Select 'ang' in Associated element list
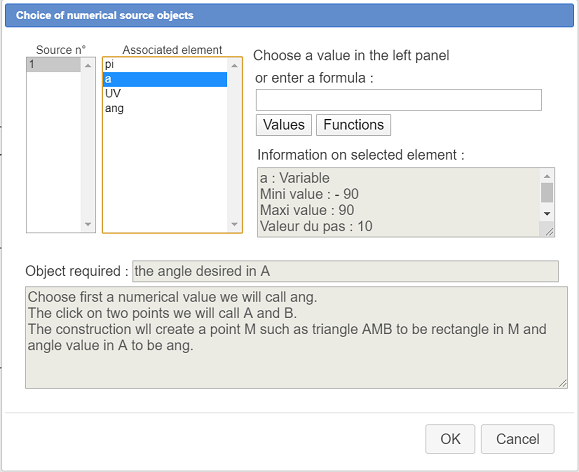 165,109
